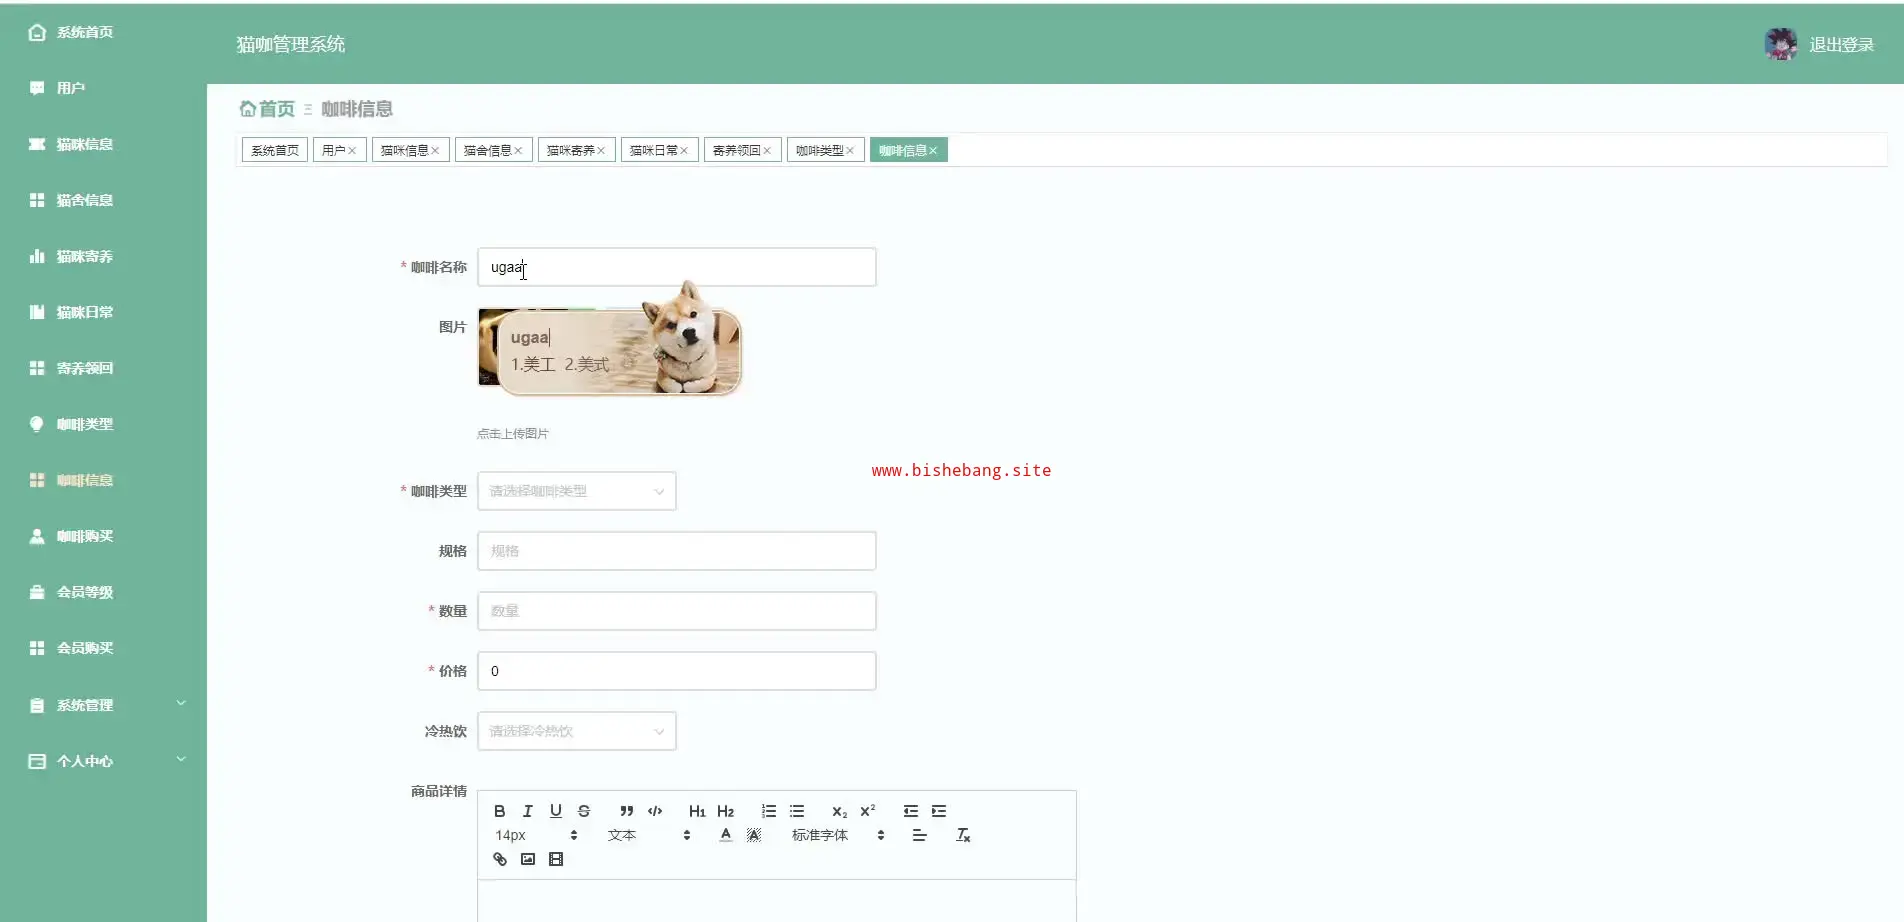Open 会员等级 in the sidebar
This screenshot has width=1904, height=922.
coord(104,592)
